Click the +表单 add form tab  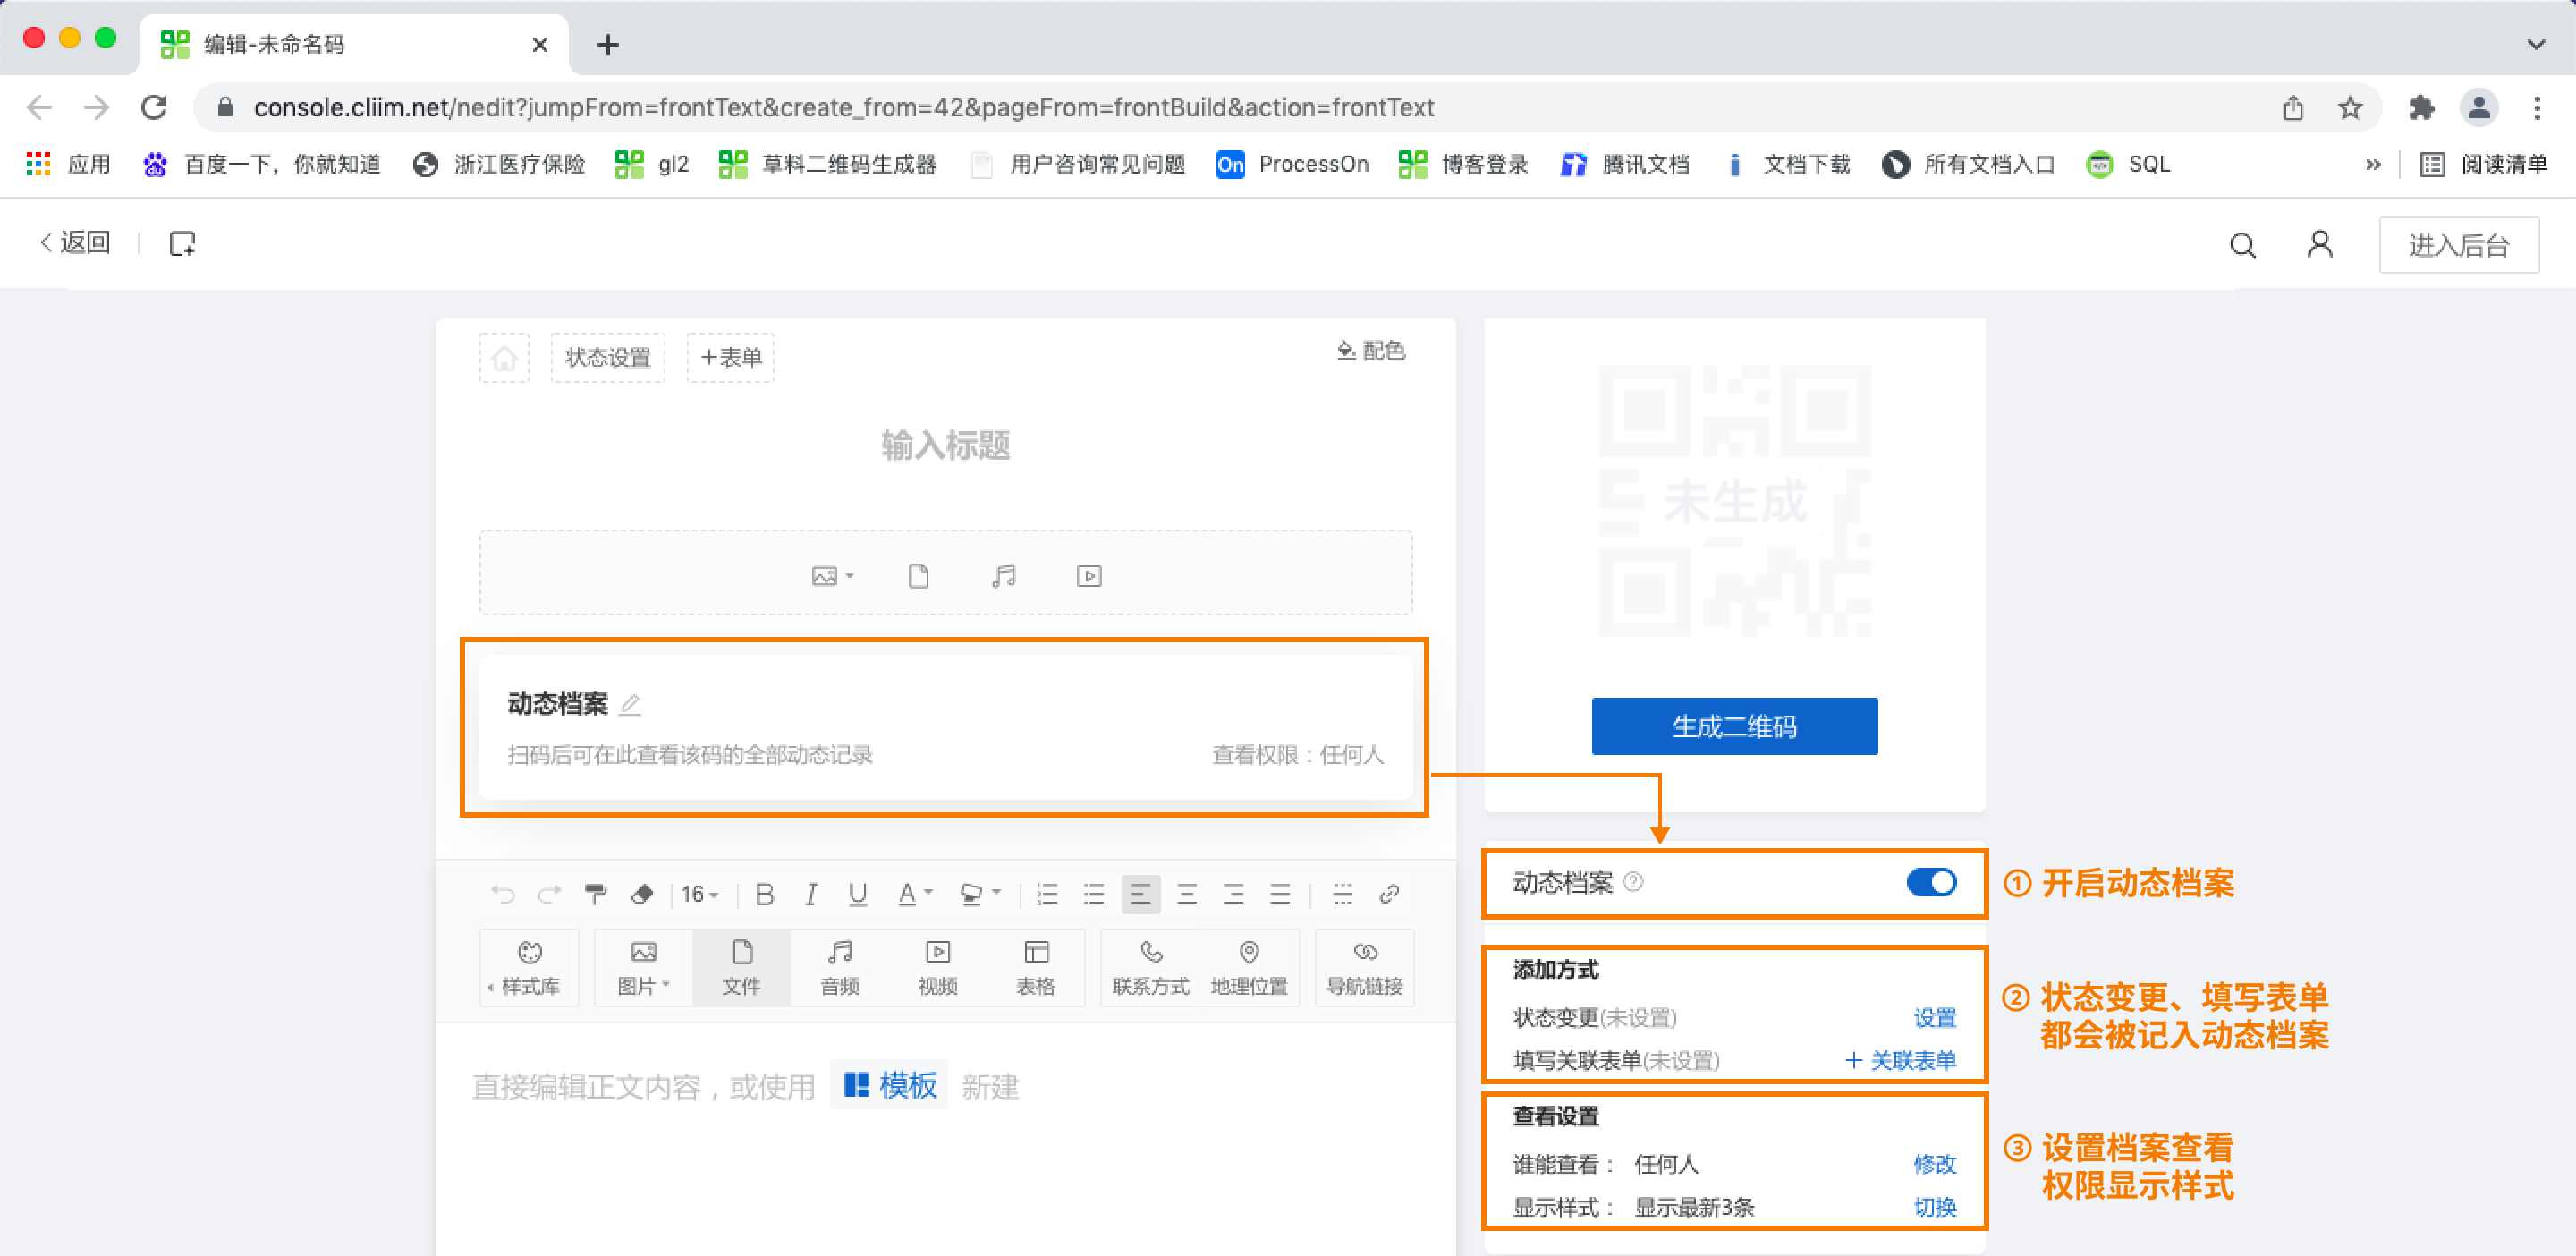coord(731,358)
